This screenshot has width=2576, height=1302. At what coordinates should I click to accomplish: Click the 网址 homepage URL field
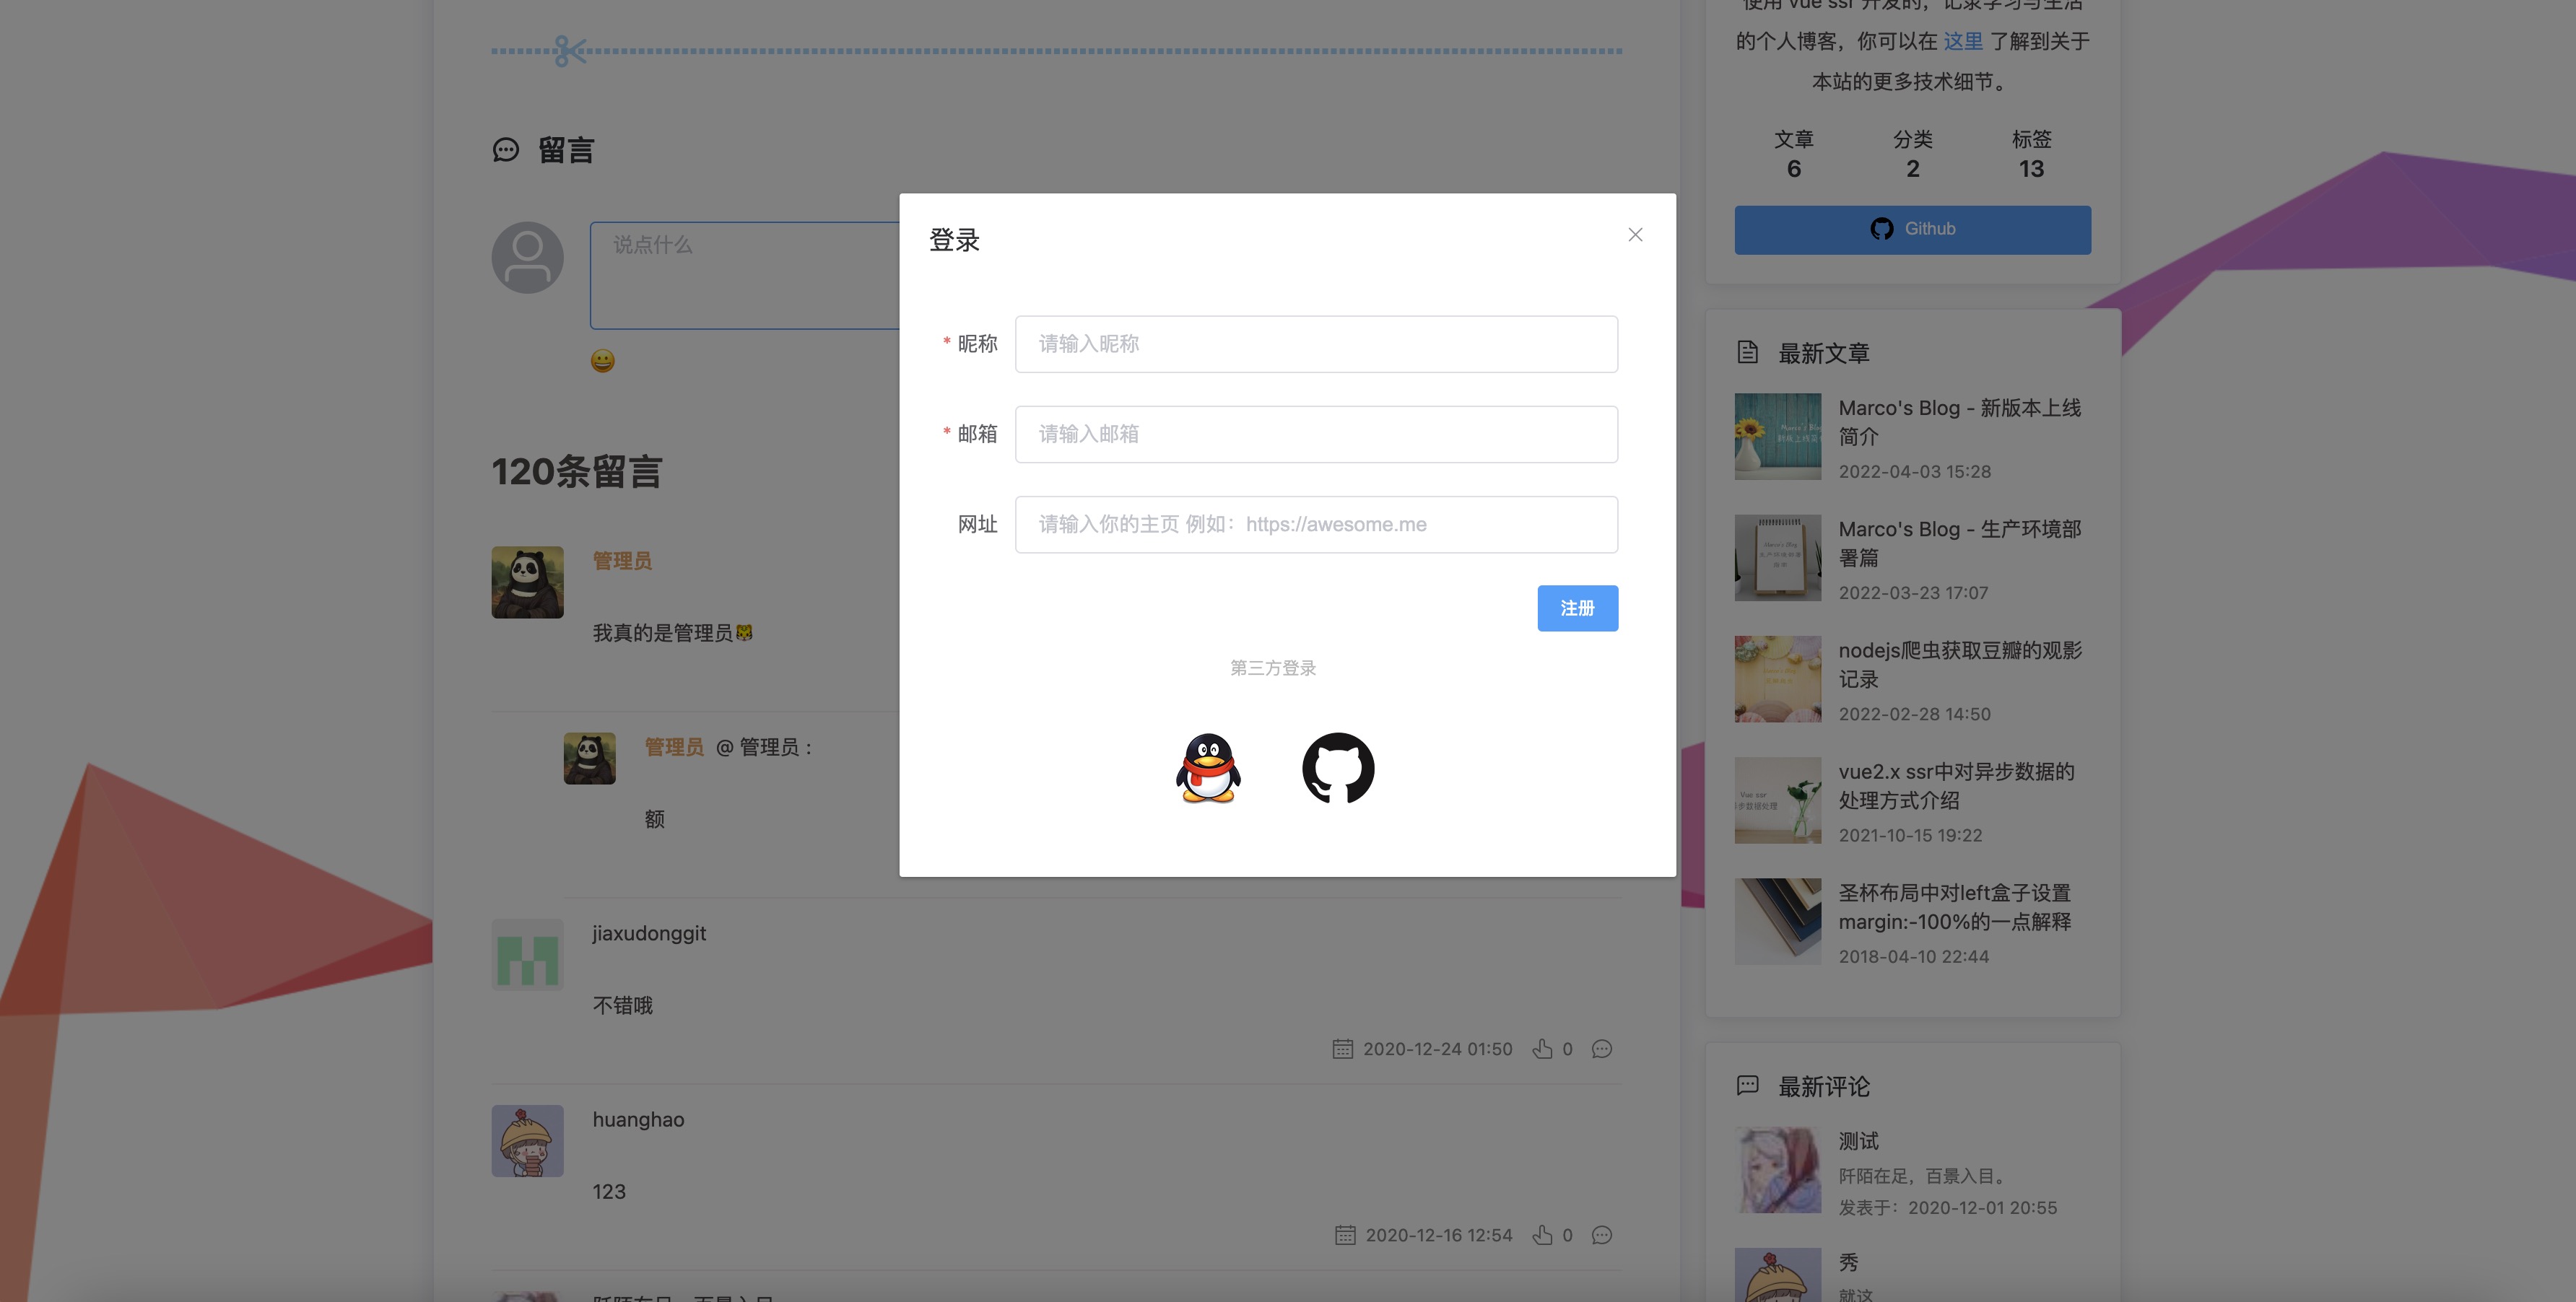(x=1316, y=525)
